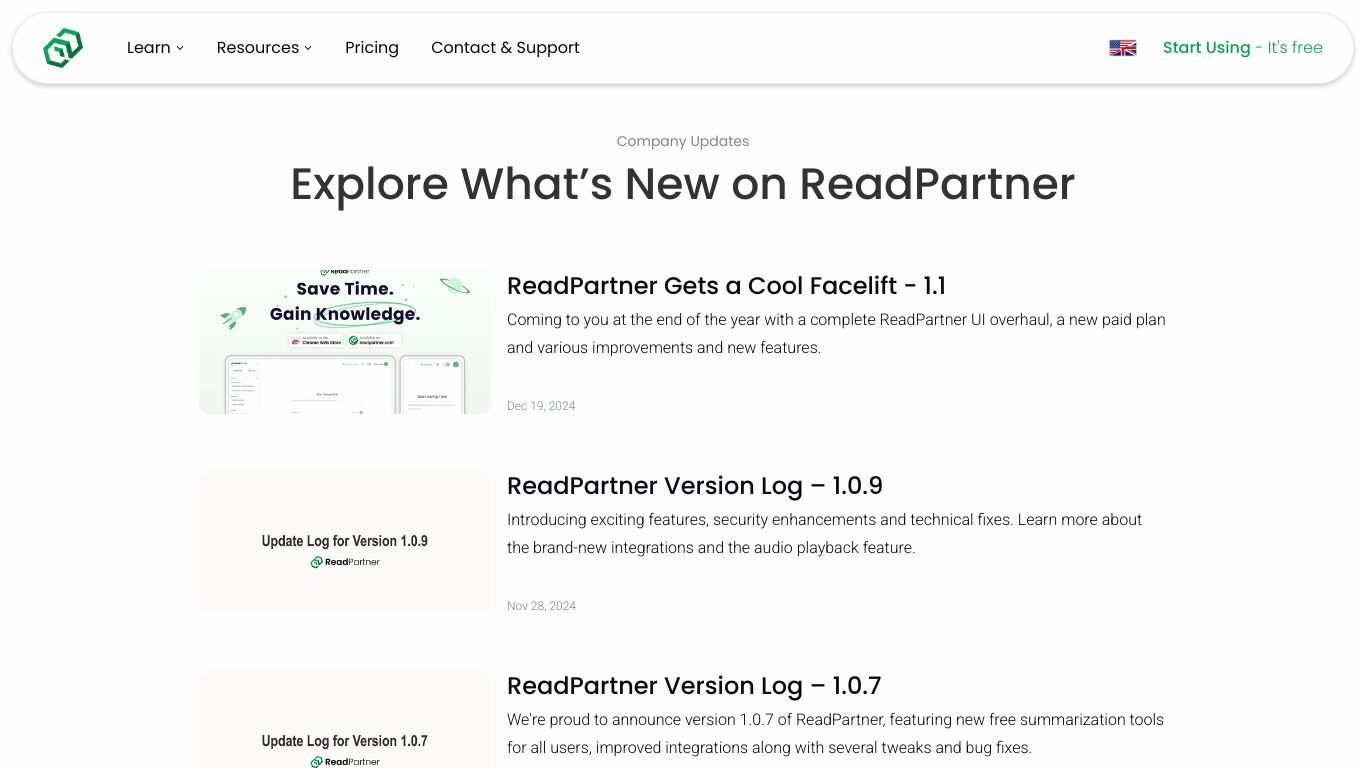Click the Dec 19, 2024 date

541,406
